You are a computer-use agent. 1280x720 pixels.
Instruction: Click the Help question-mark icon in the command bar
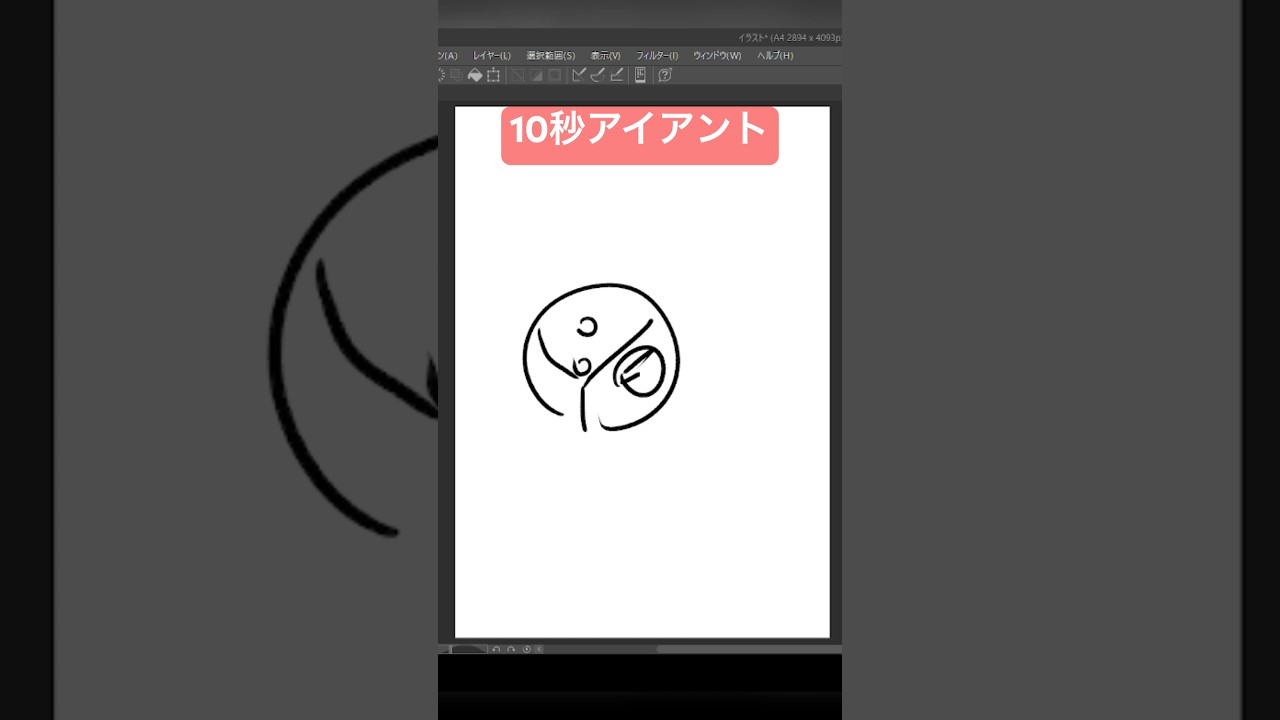tap(664, 75)
